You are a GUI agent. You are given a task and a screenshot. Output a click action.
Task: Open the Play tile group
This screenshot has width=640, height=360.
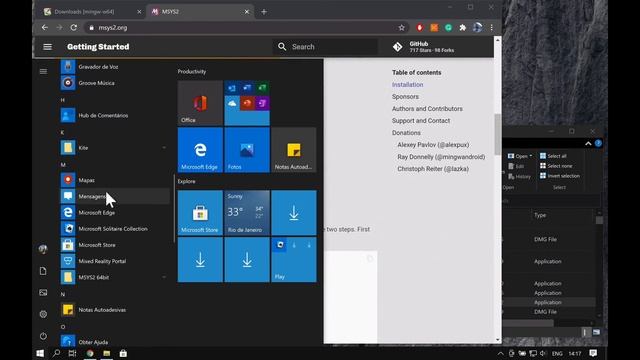pos(293,260)
